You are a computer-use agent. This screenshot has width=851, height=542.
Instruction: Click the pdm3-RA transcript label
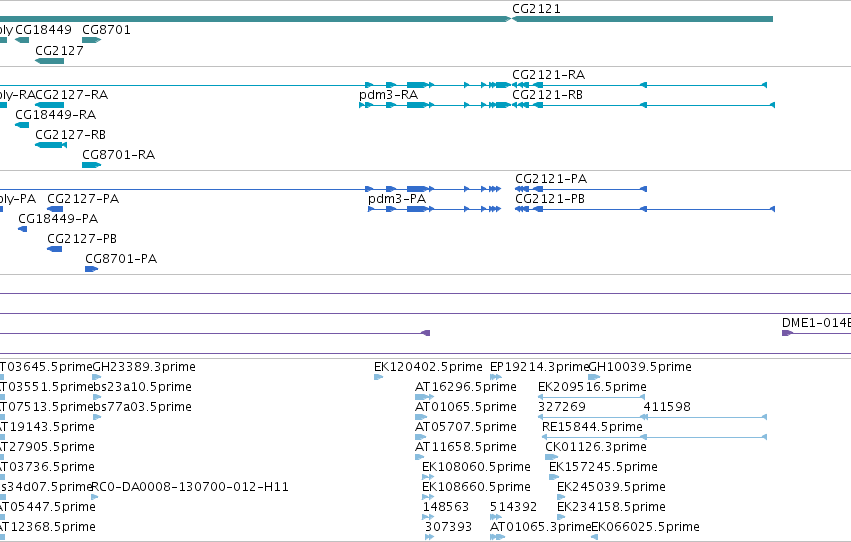click(x=388, y=94)
